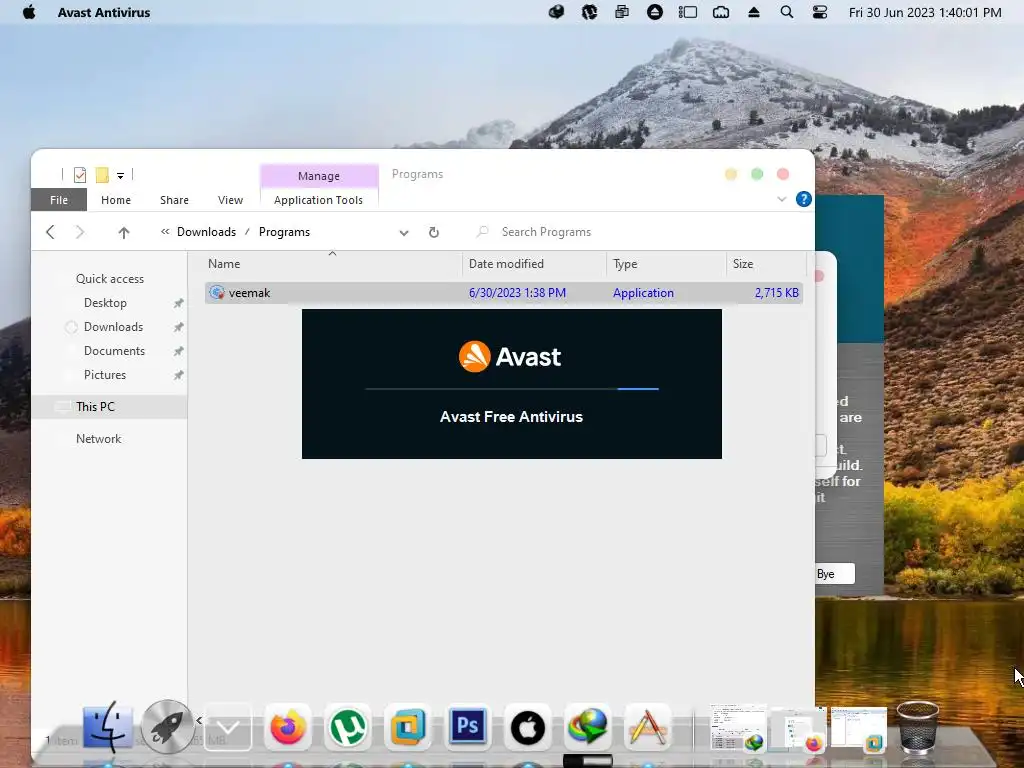Open minimized window thumbnail with Firefox badge
1024x768 pixels.
pyautogui.click(x=798, y=729)
